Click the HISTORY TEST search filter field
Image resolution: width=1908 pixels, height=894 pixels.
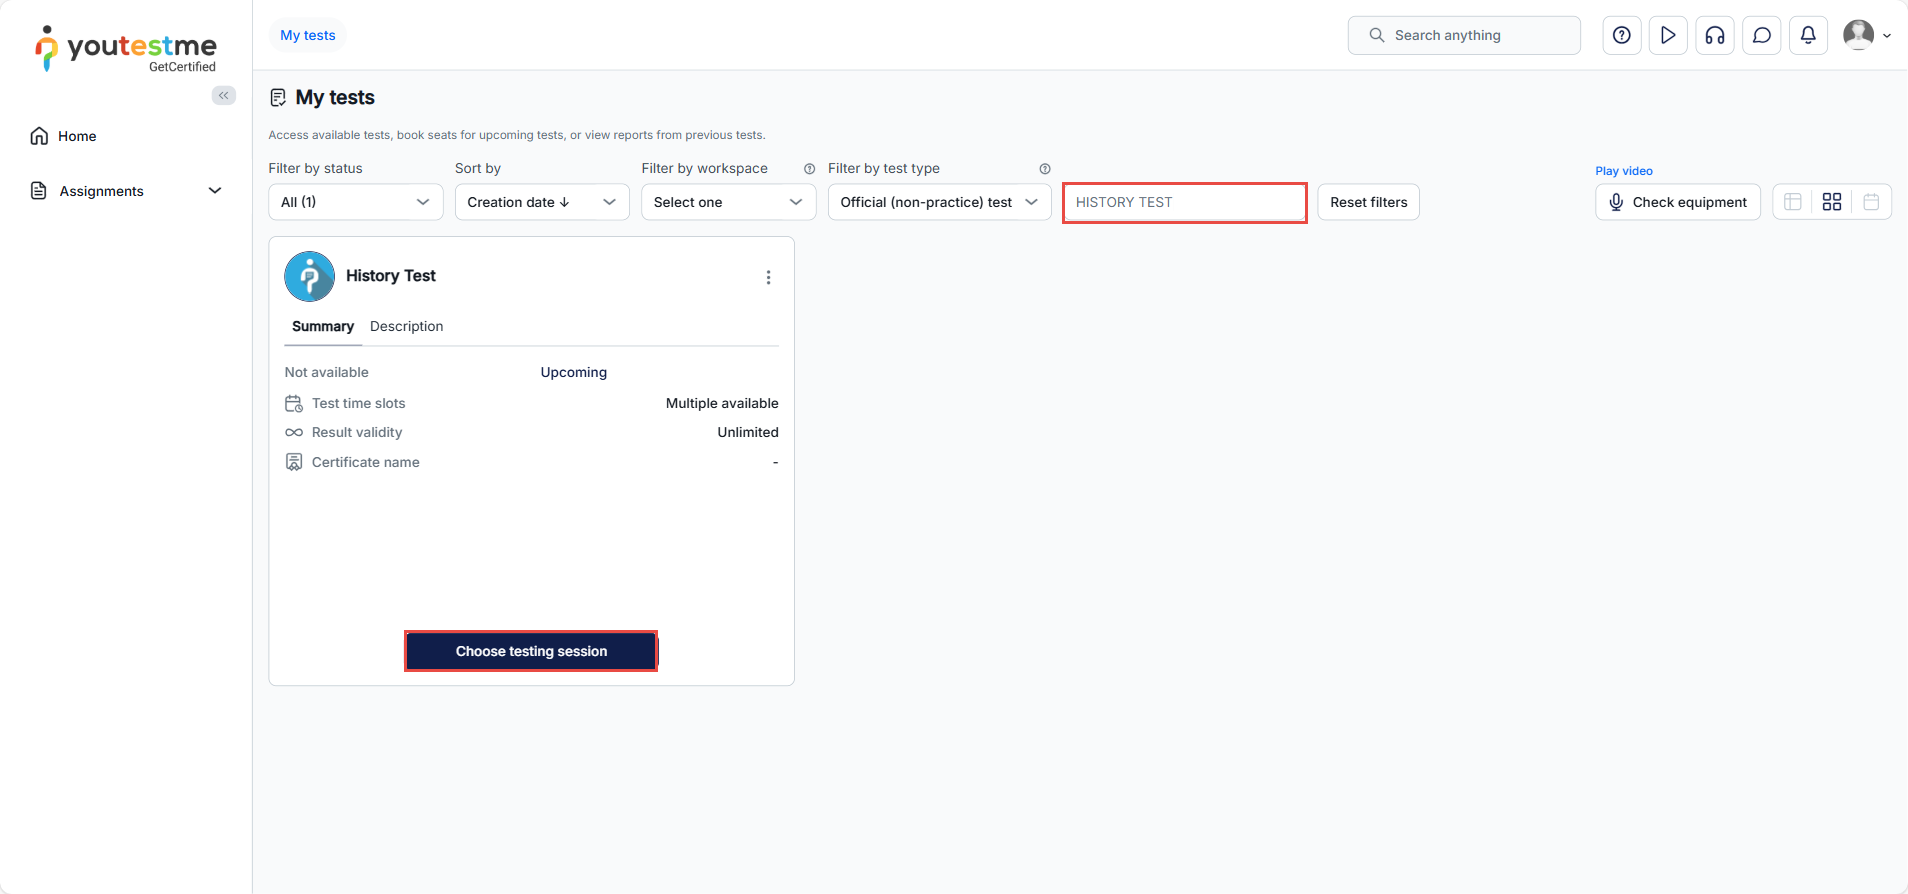pos(1184,202)
